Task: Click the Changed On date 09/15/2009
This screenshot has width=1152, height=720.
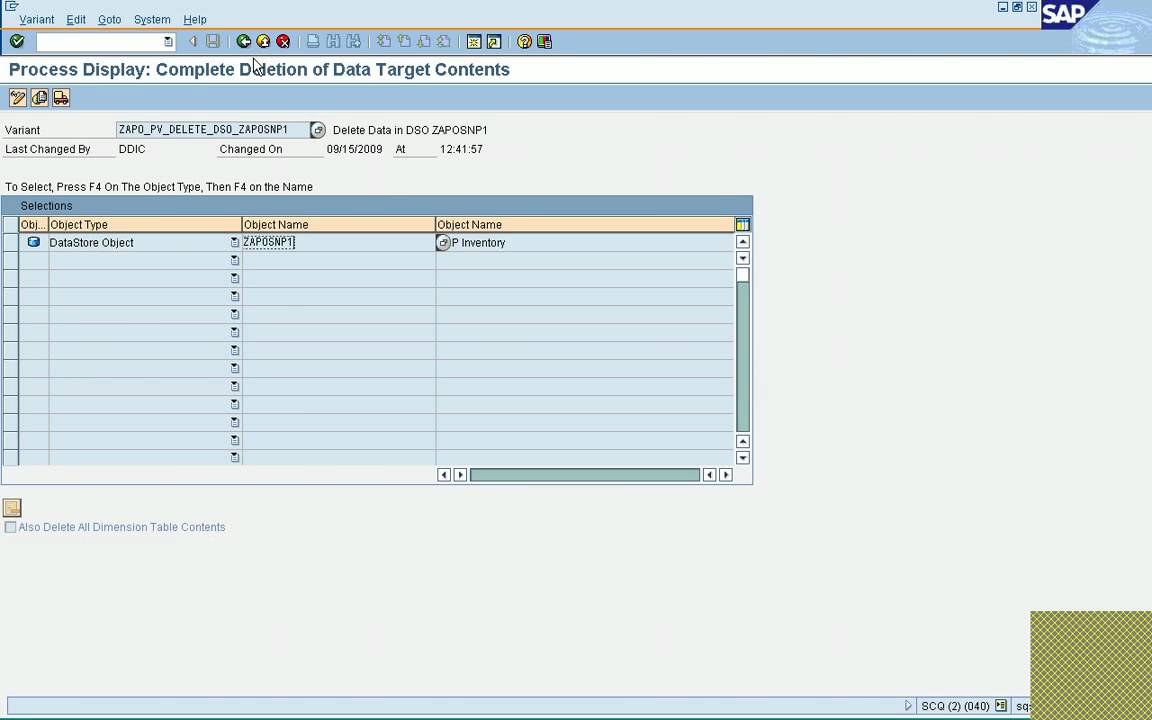Action: tap(355, 149)
